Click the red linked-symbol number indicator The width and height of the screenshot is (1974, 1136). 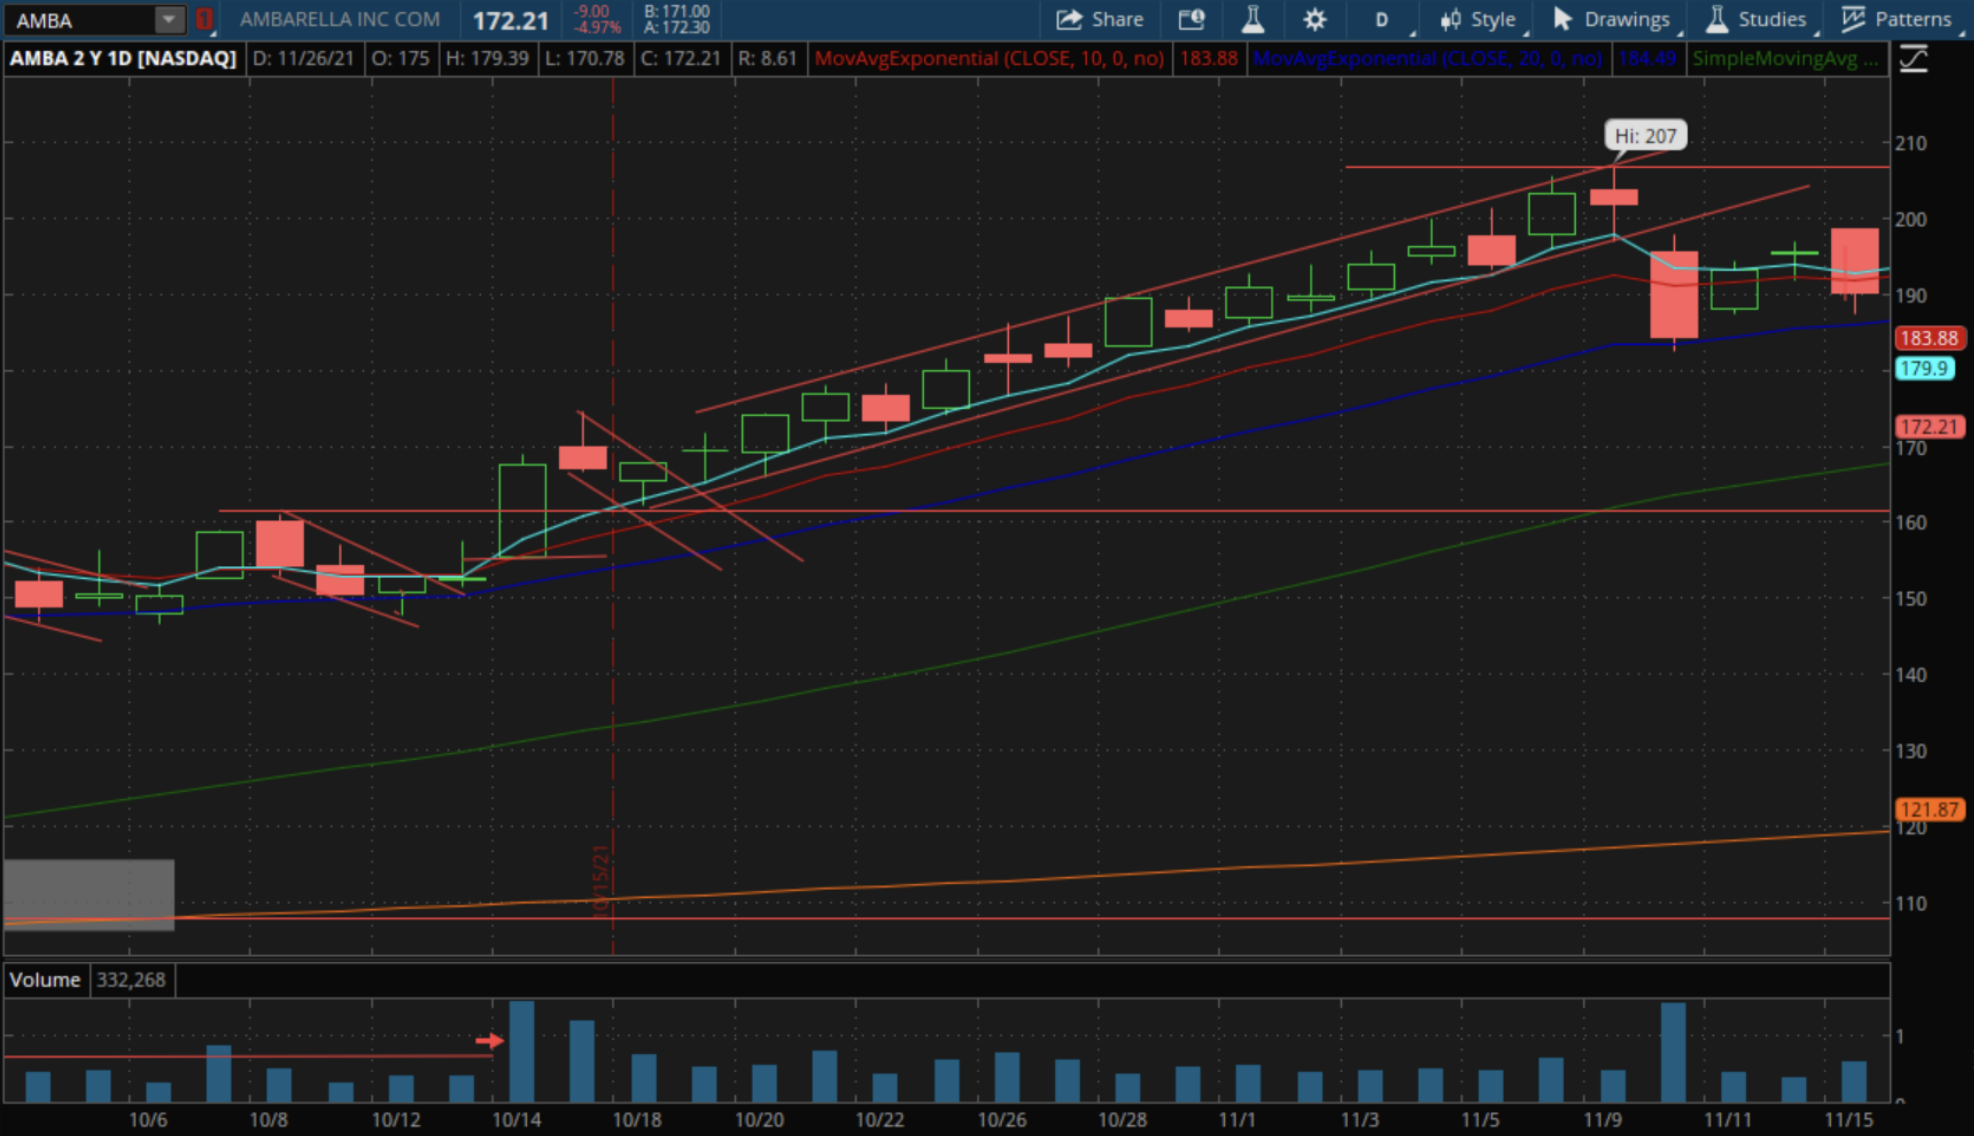point(204,19)
